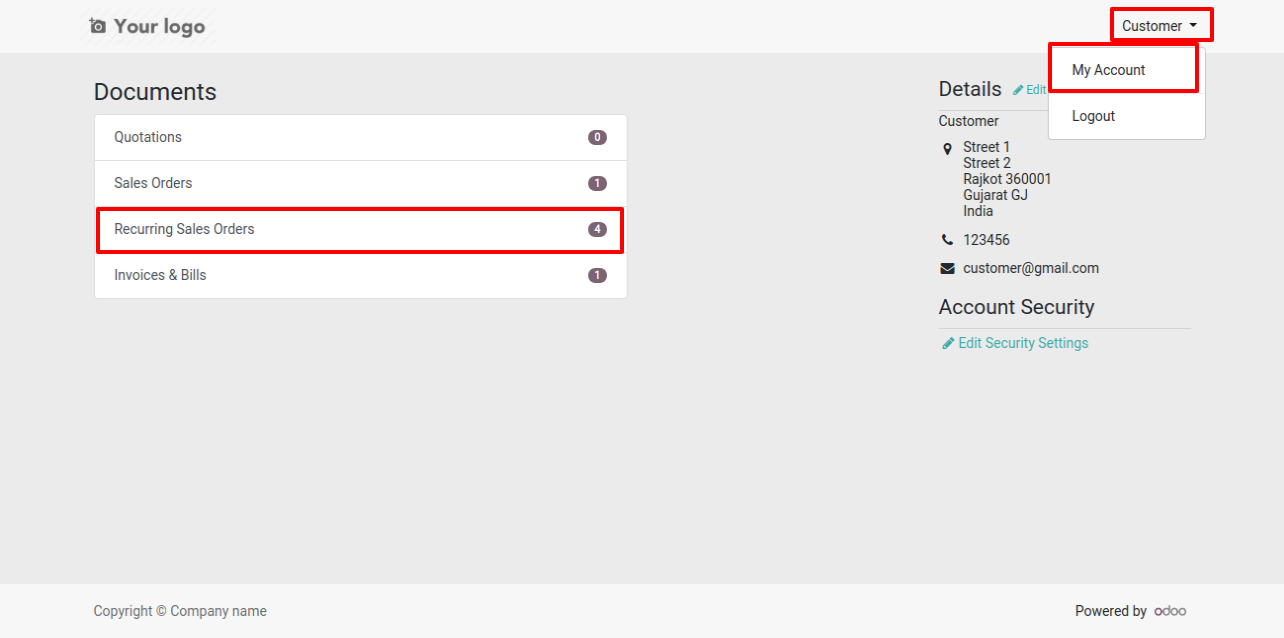
Task: Click the envelope icon beside email address
Action: 948,269
